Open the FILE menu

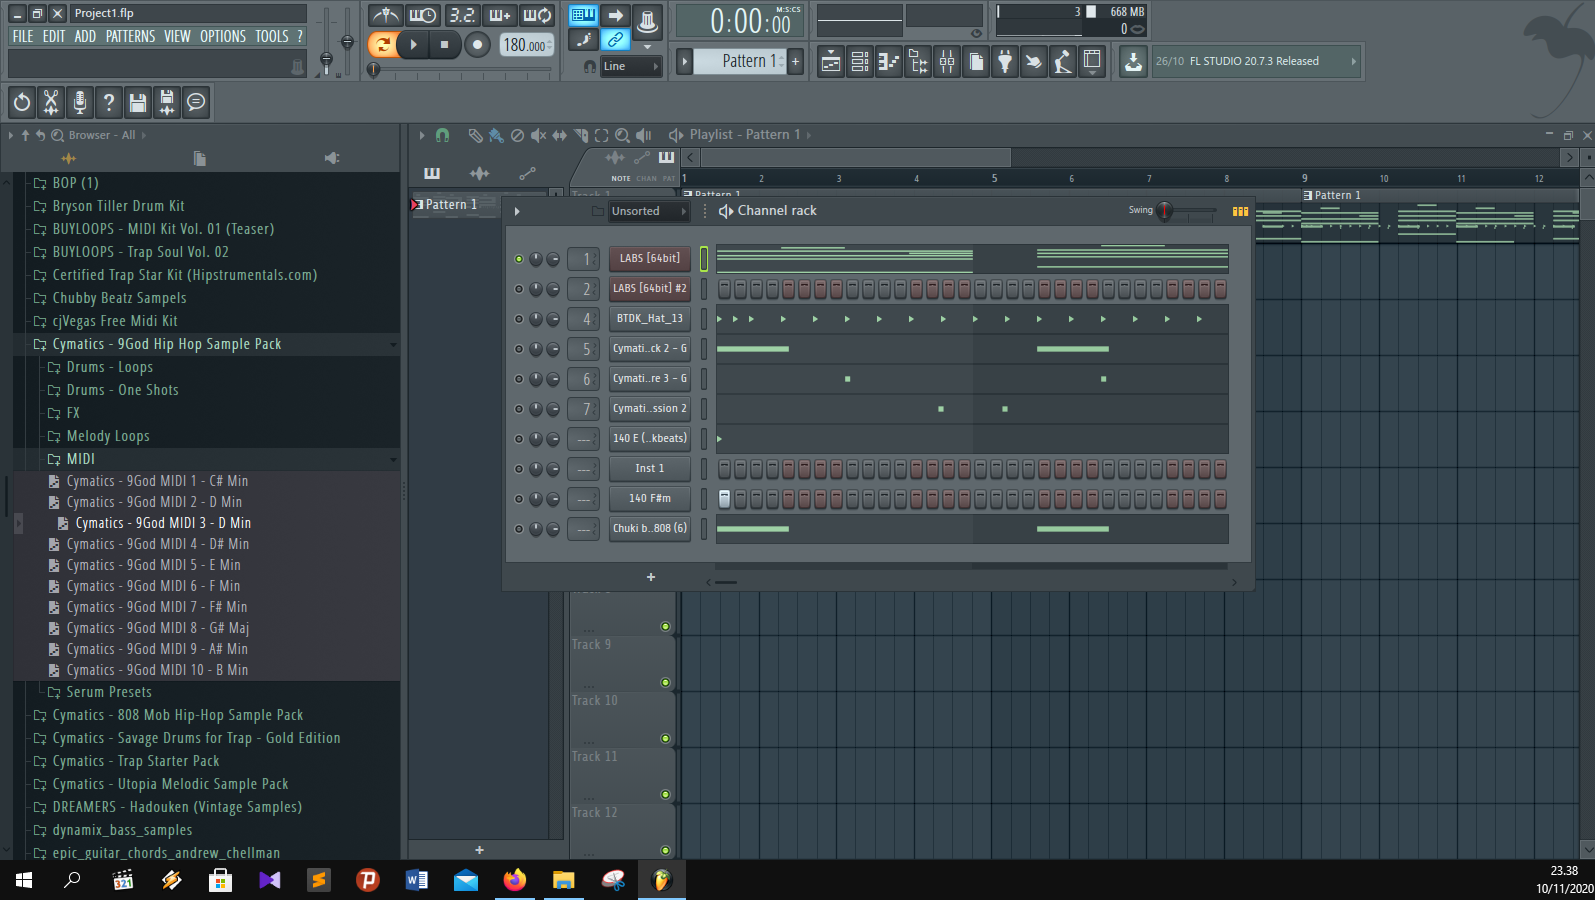point(23,36)
